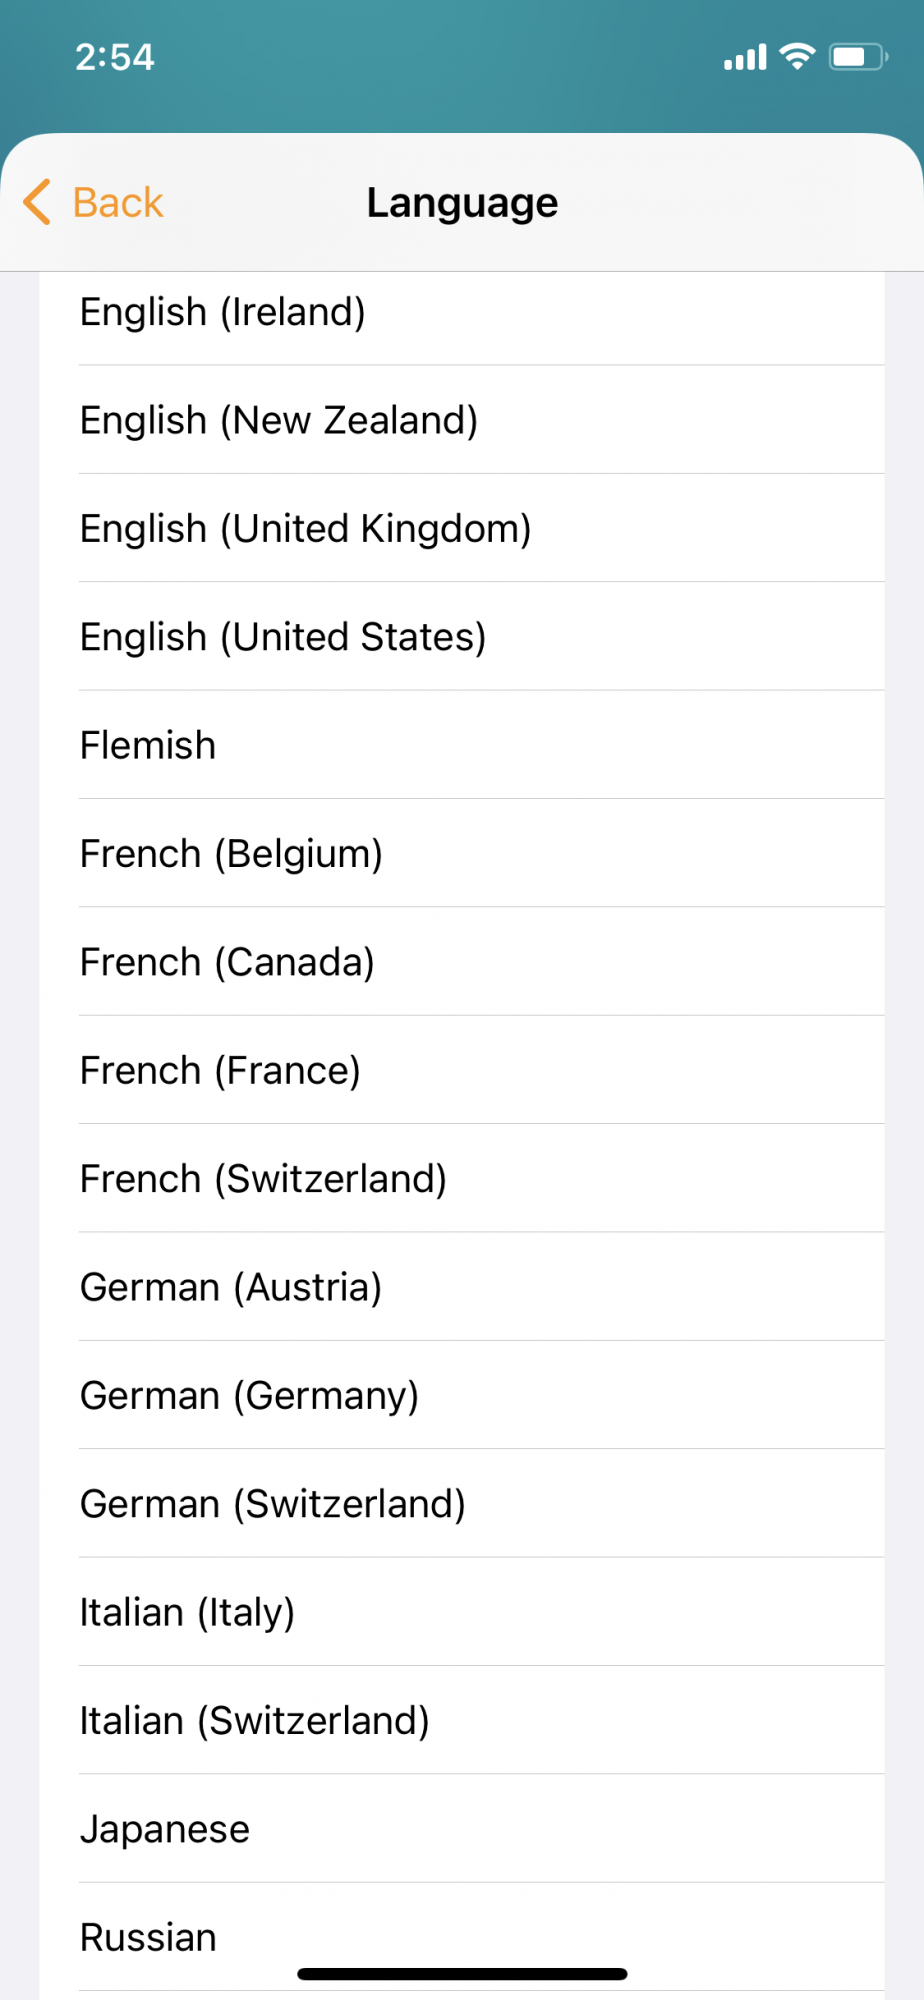The width and height of the screenshot is (924, 2000).
Task: Tap the orange back chevron icon
Action: point(37,202)
